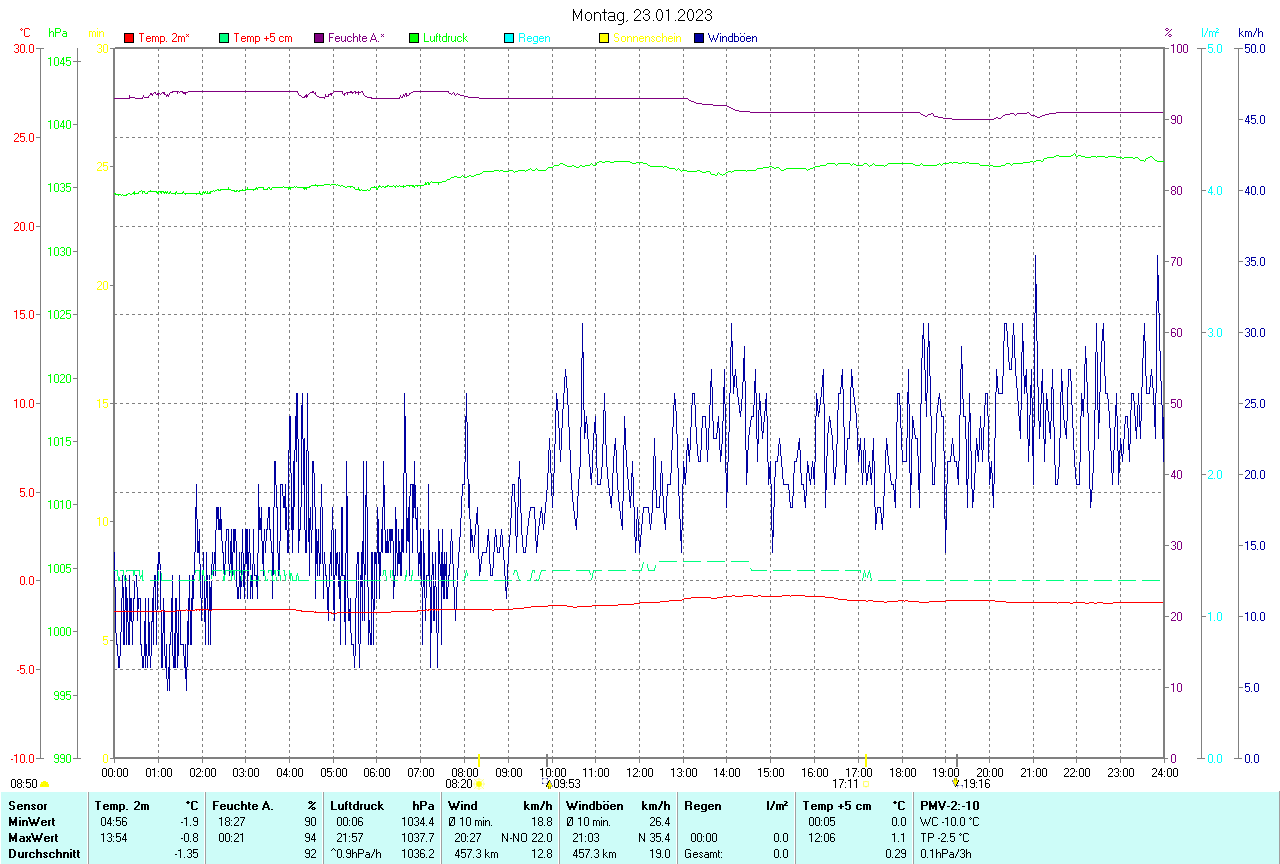This screenshot has height=864, width=1280.
Task: Select the 'Feuchte A.*' legend label
Action: pyautogui.click(x=356, y=38)
